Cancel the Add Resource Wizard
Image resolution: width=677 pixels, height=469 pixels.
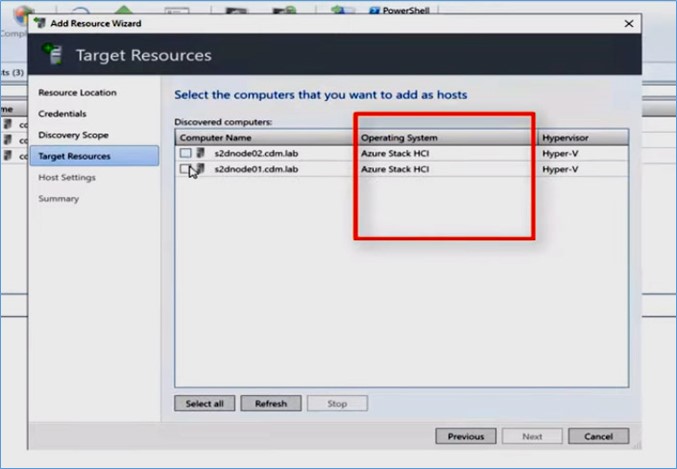pos(598,436)
